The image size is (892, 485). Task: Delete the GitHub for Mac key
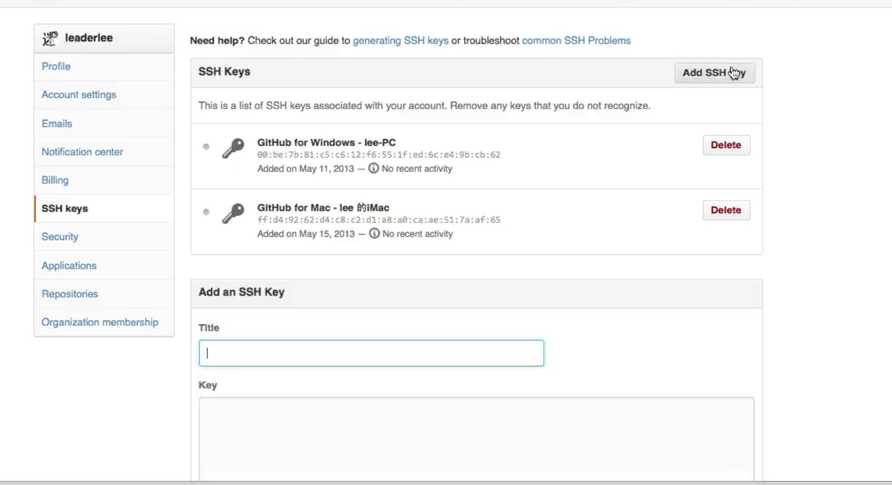(x=726, y=210)
